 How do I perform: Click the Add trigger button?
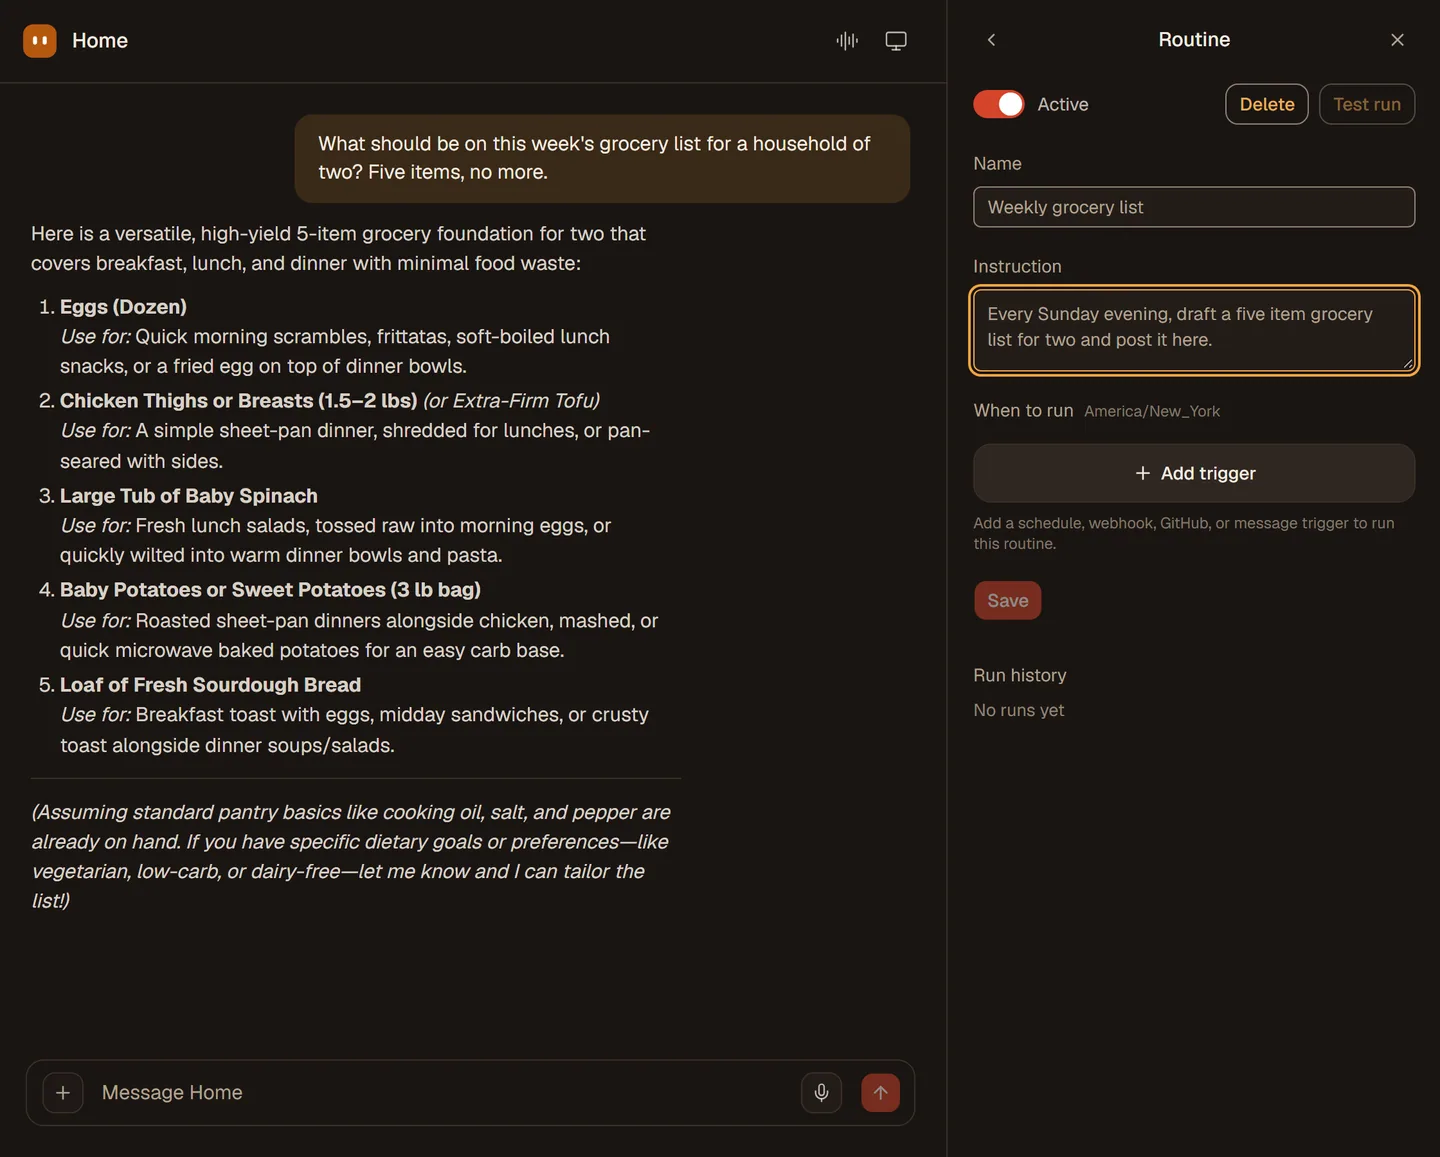[x=1194, y=473]
